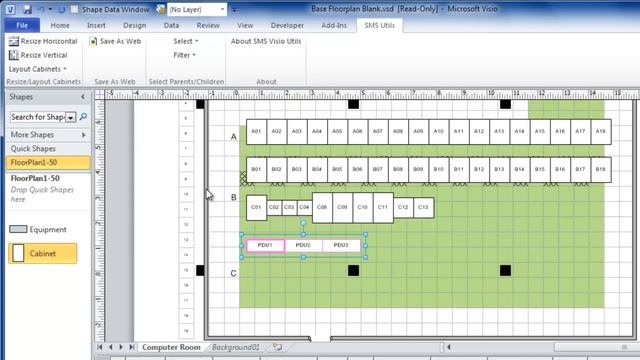Select the SMS Utils ribbon tab
The image size is (640, 360).
click(x=380, y=25)
